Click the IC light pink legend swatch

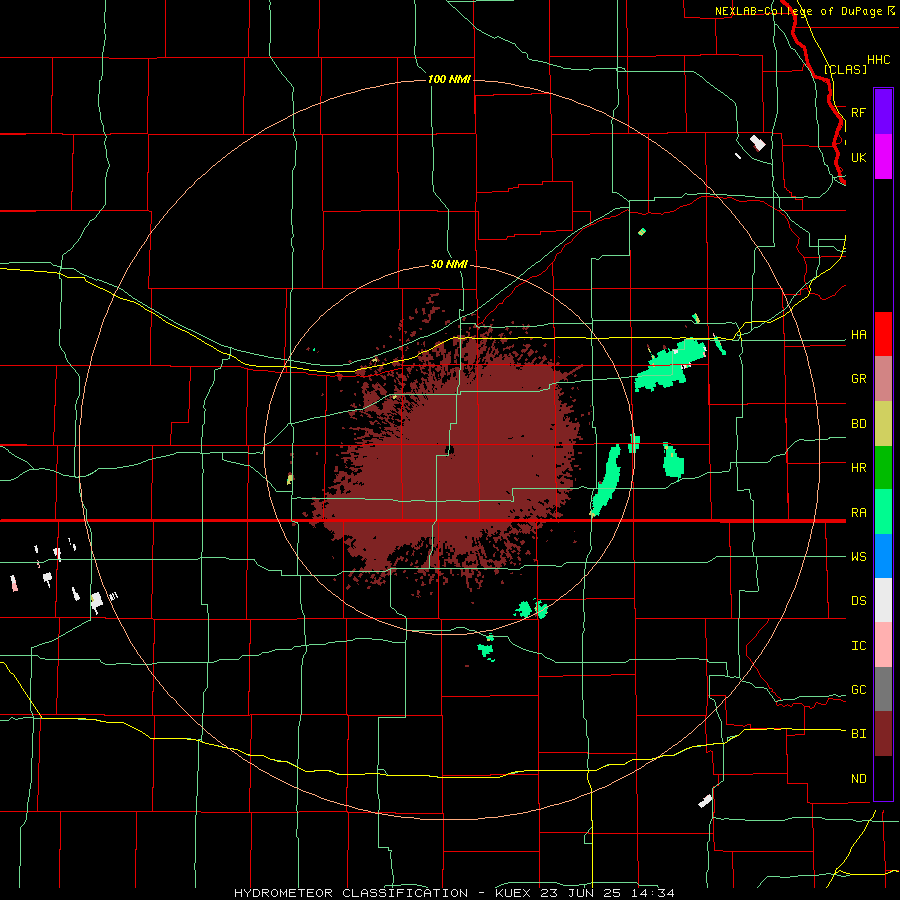coord(883,645)
